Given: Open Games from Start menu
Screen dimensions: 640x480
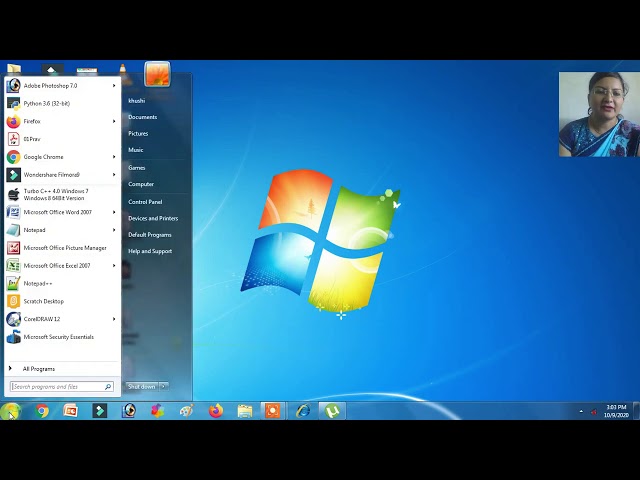Looking at the screenshot, I should [x=136, y=168].
